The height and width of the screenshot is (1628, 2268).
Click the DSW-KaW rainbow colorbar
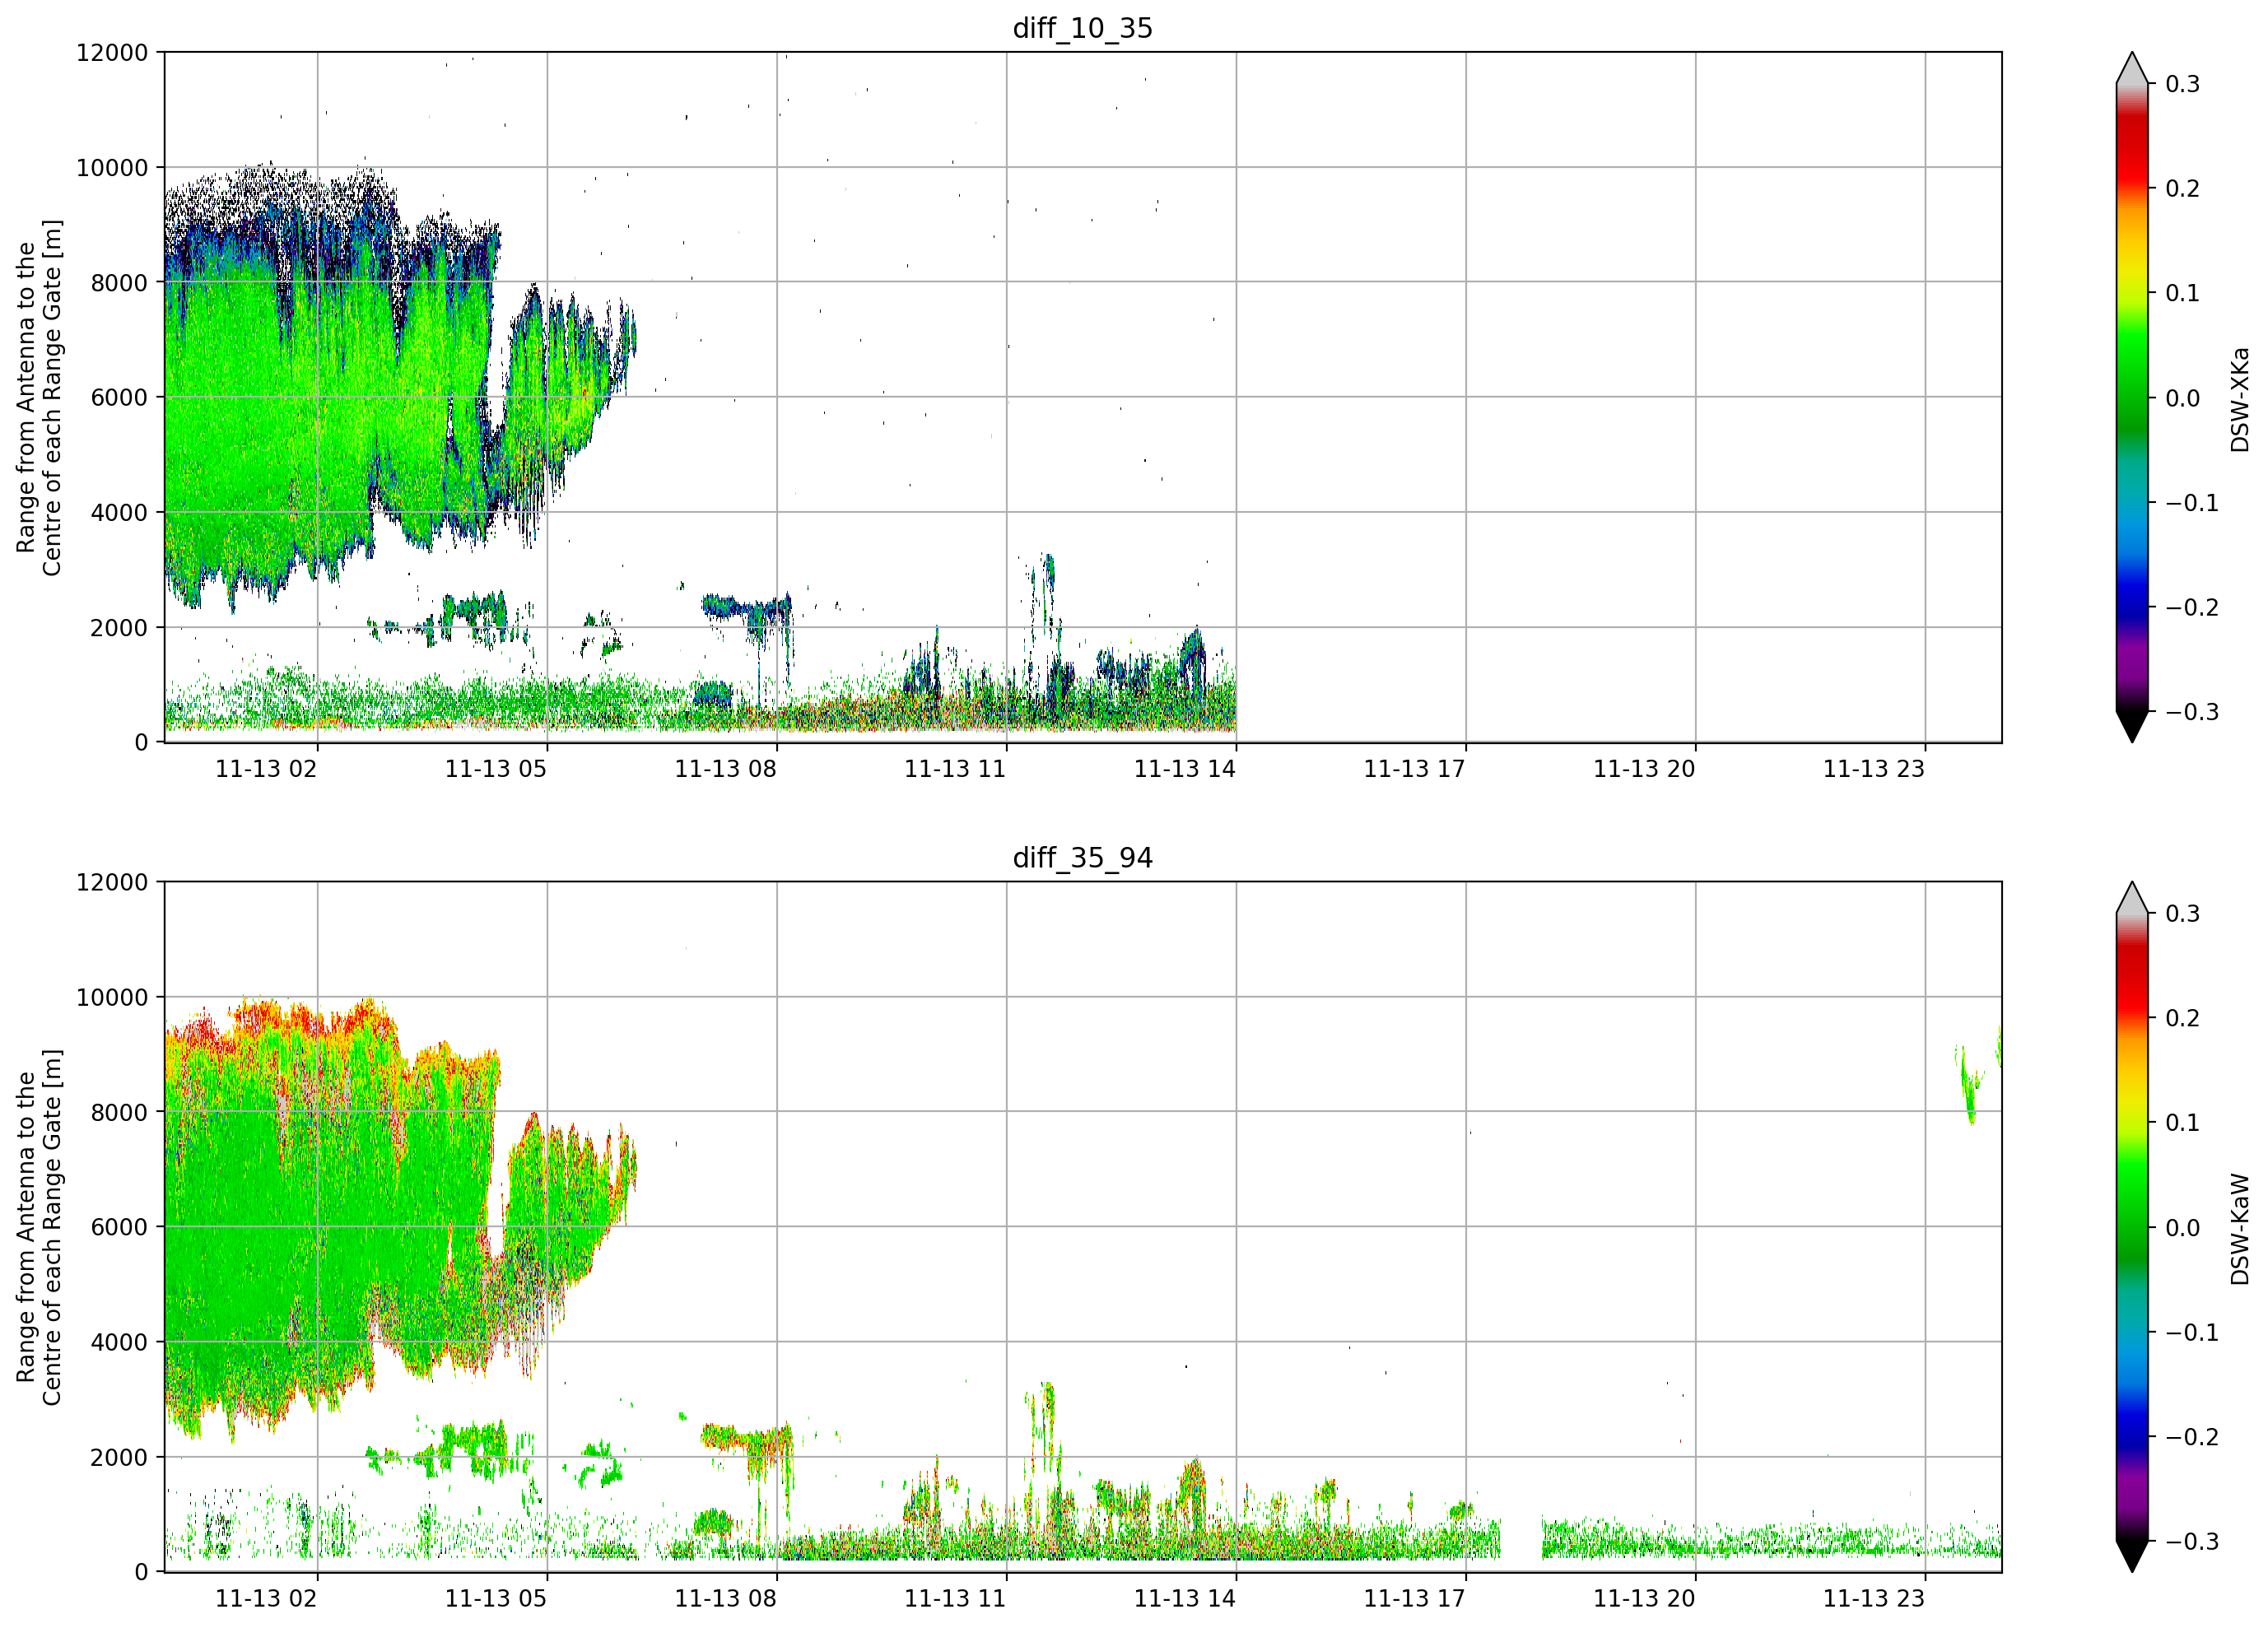pyautogui.click(x=2132, y=1227)
